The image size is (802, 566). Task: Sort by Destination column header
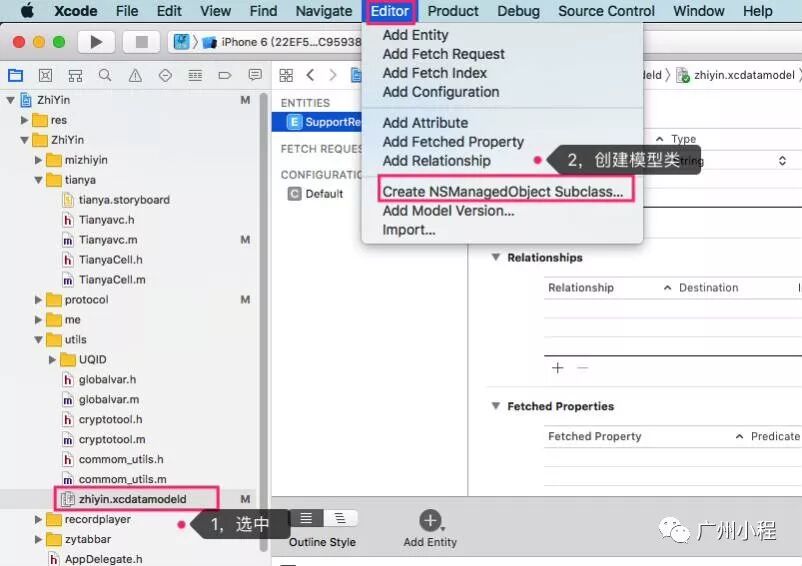point(708,288)
